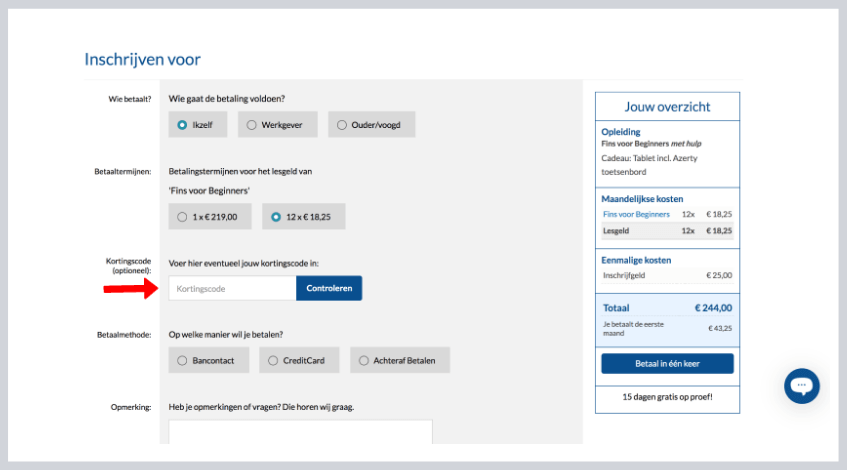Select Bancontact as payment method
This screenshot has height=470, width=847.
coord(209,360)
